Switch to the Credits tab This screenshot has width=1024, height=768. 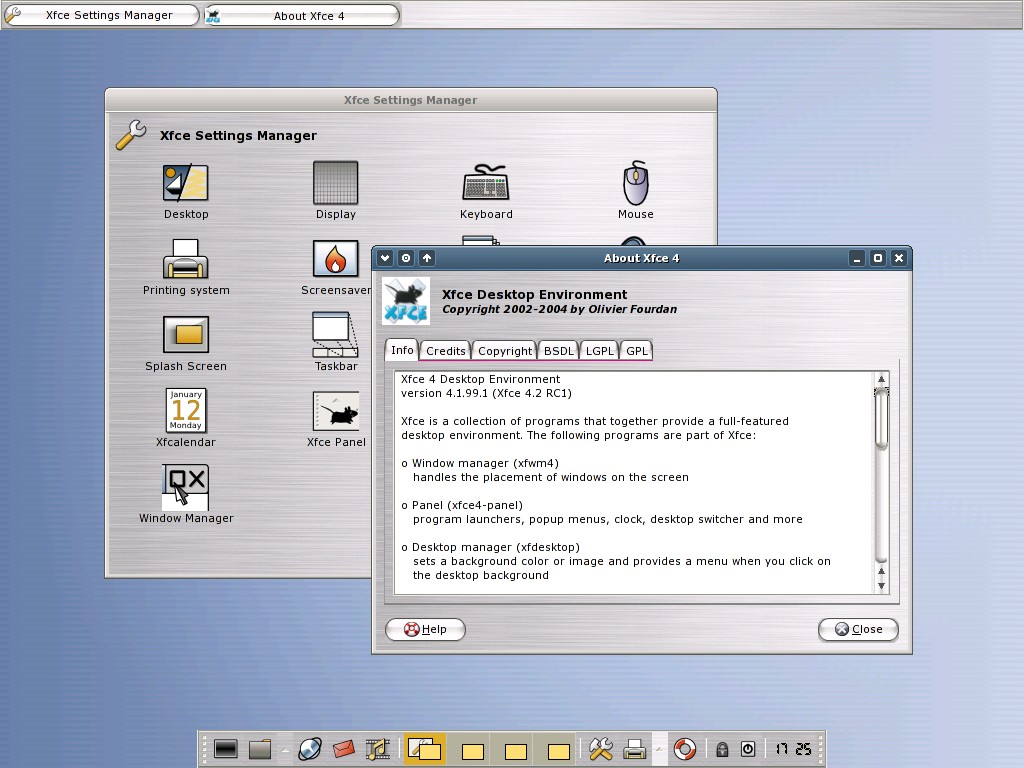point(444,350)
